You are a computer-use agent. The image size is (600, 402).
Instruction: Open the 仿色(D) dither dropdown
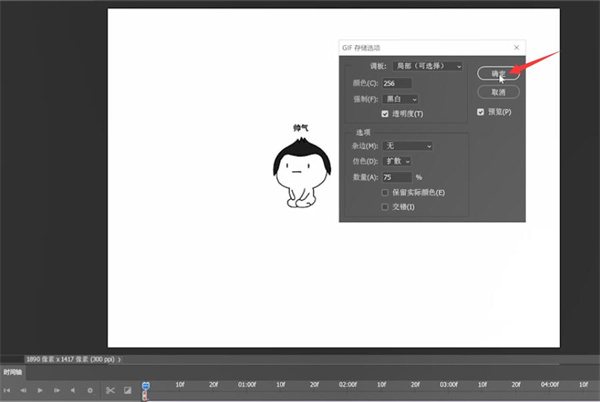(397, 161)
